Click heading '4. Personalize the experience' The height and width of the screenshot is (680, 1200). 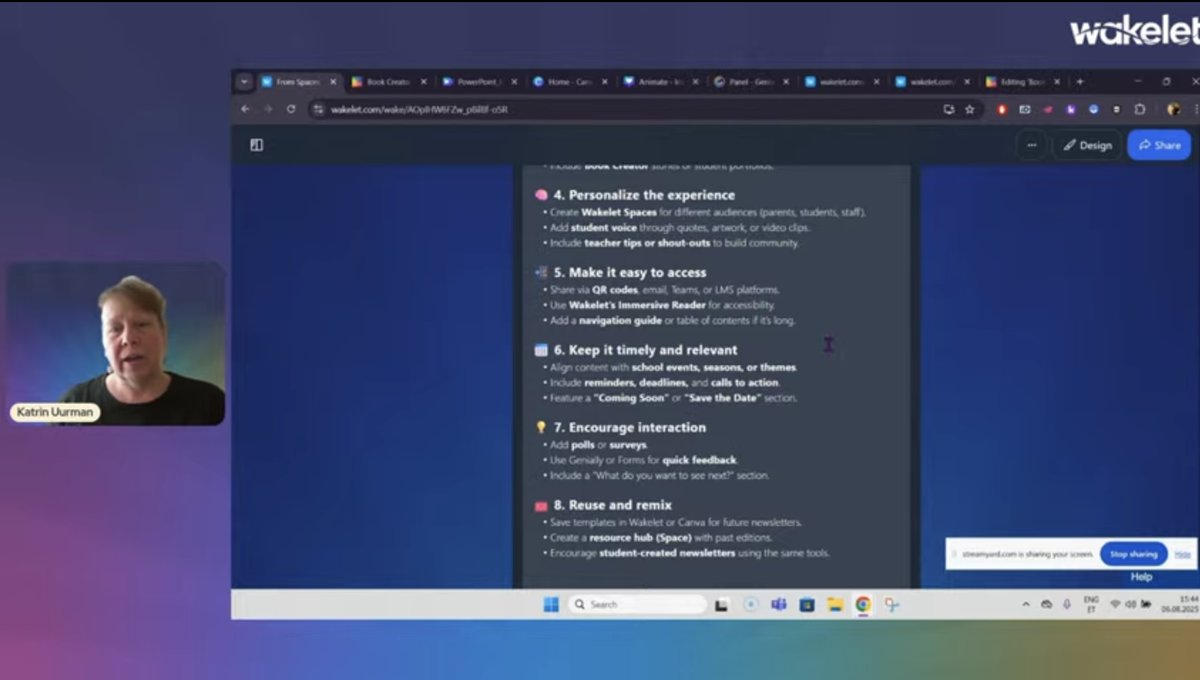click(x=644, y=195)
